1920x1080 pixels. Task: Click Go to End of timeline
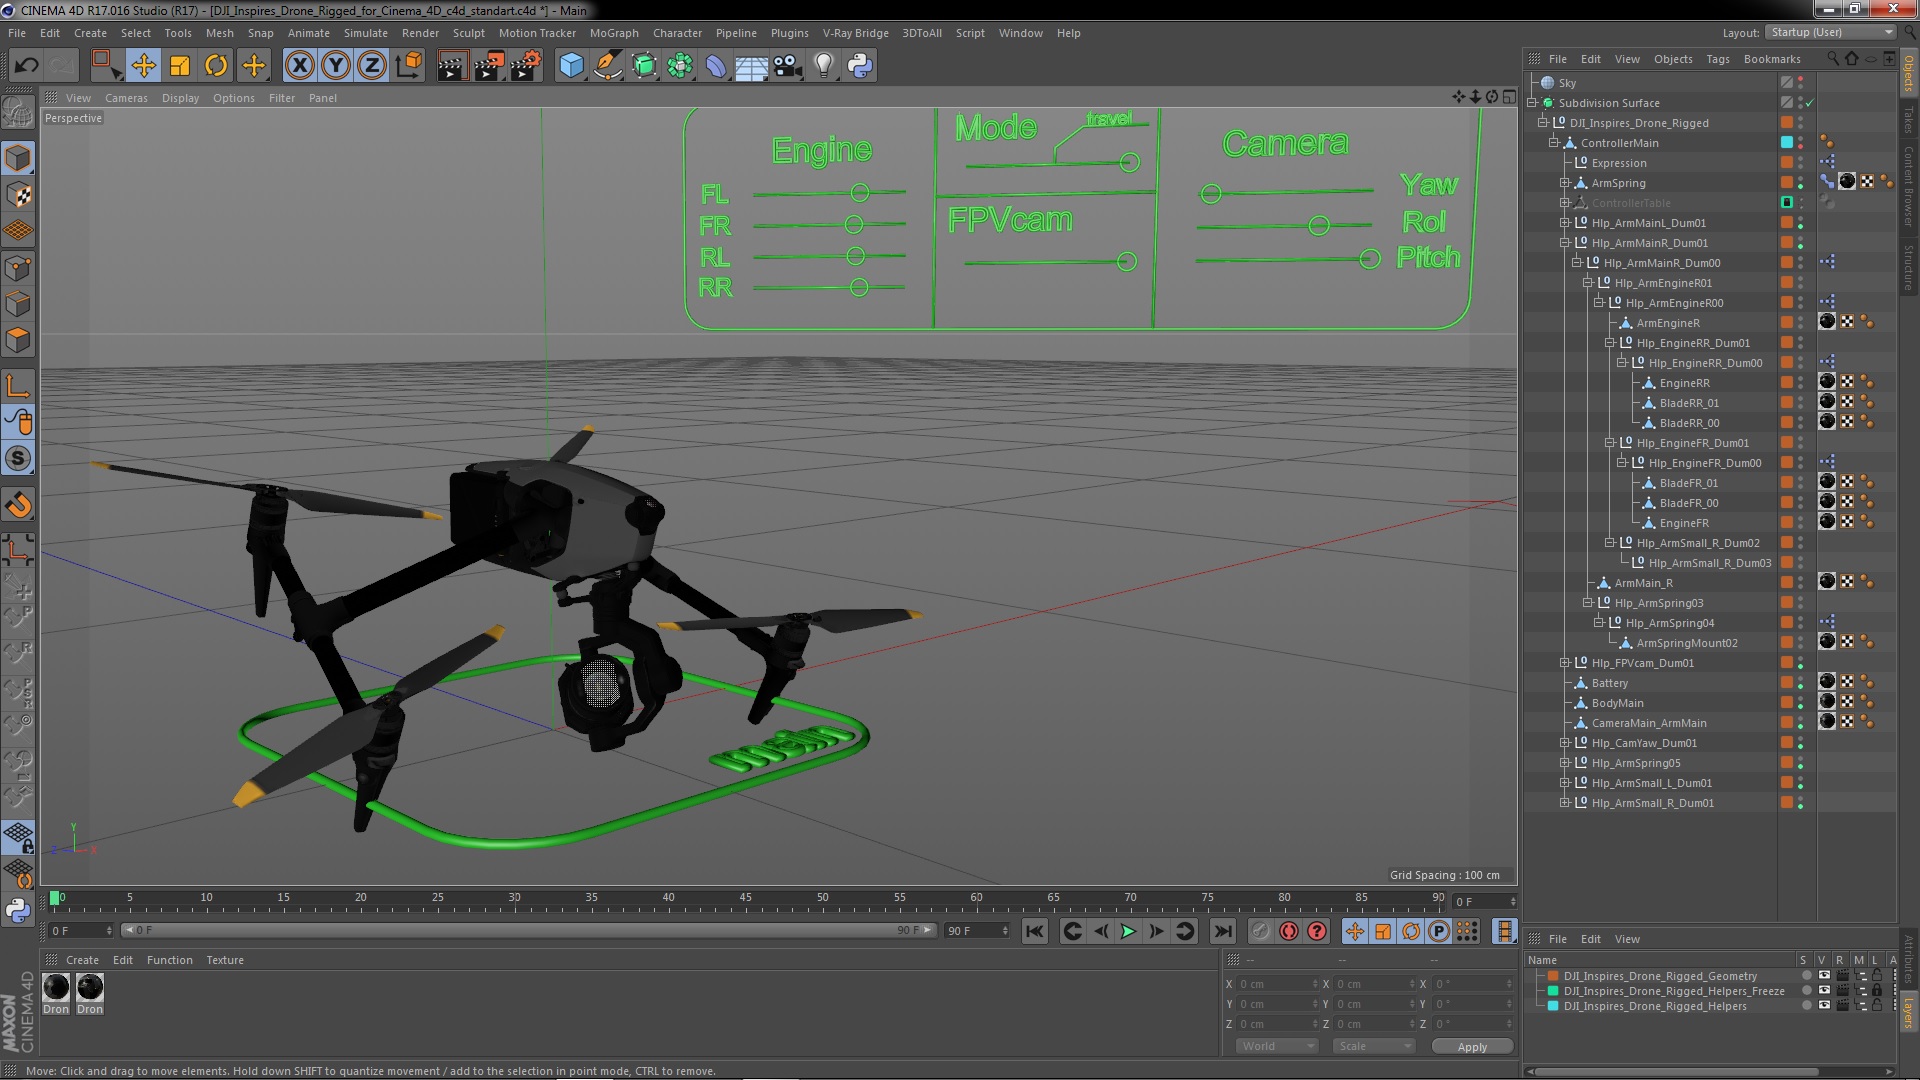pos(1223,931)
